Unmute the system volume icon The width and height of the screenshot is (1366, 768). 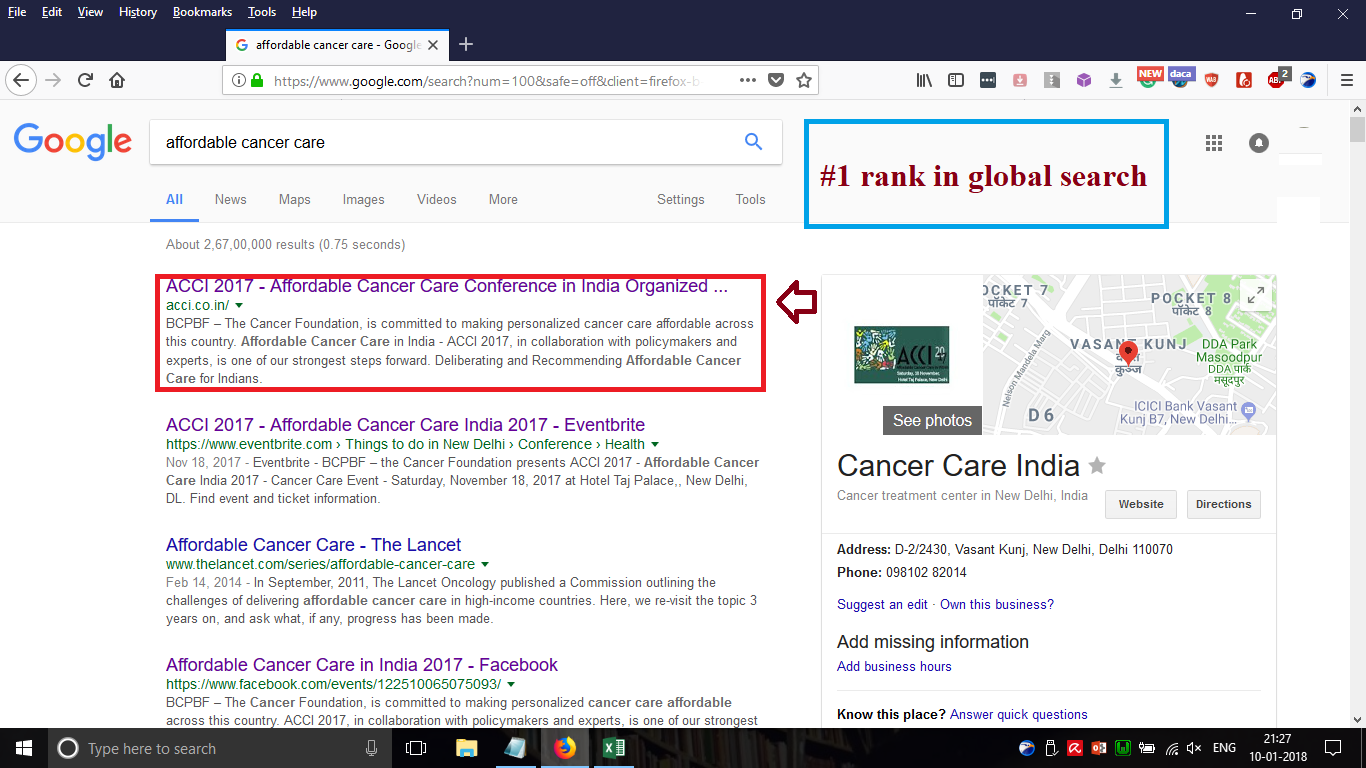pos(1193,748)
